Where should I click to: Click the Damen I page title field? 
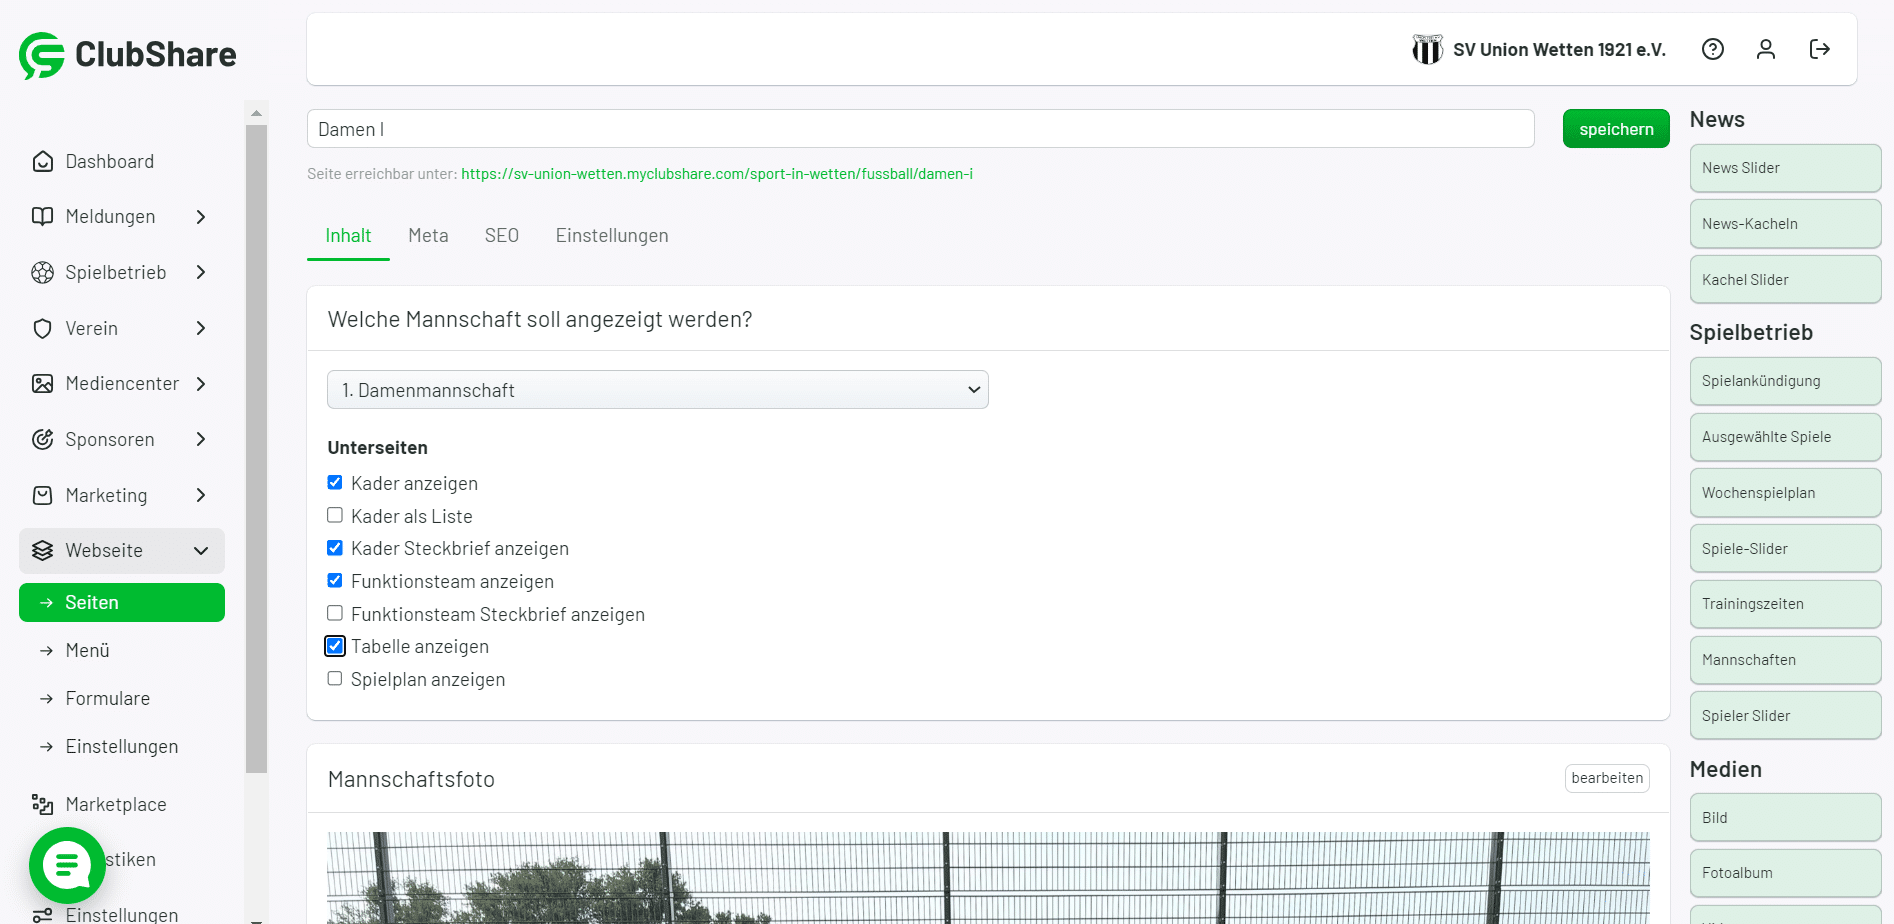[x=920, y=129]
